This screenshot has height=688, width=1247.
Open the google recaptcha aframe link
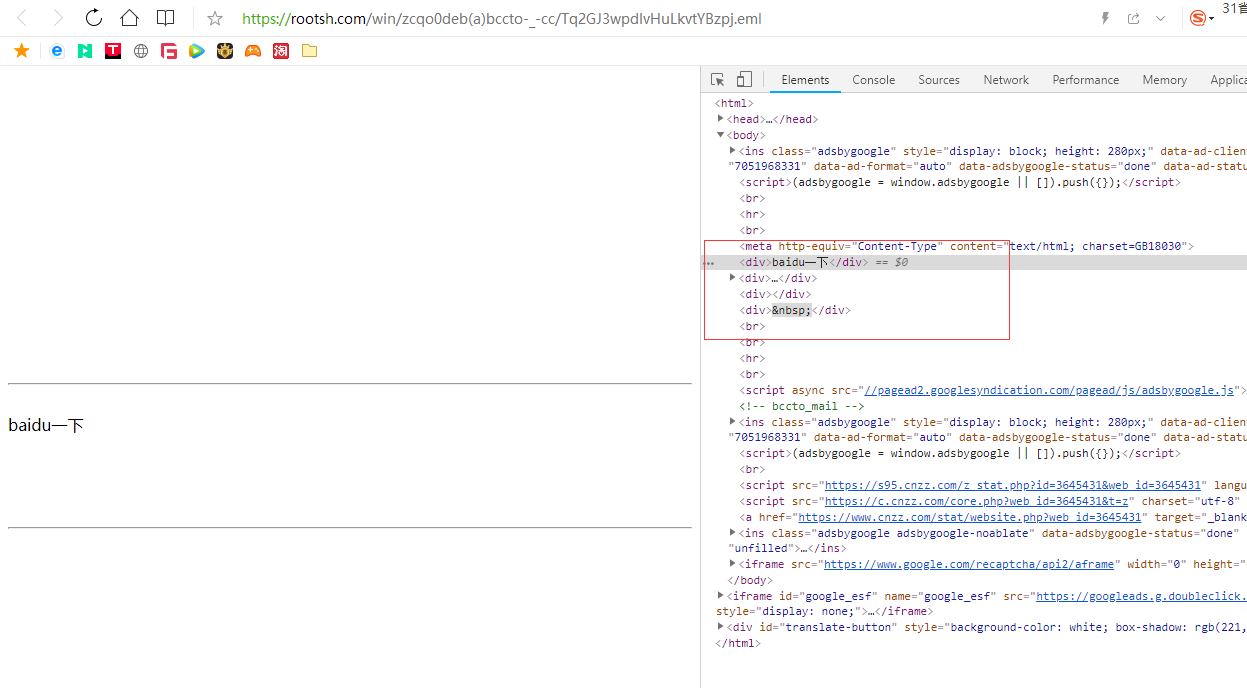click(x=969, y=564)
